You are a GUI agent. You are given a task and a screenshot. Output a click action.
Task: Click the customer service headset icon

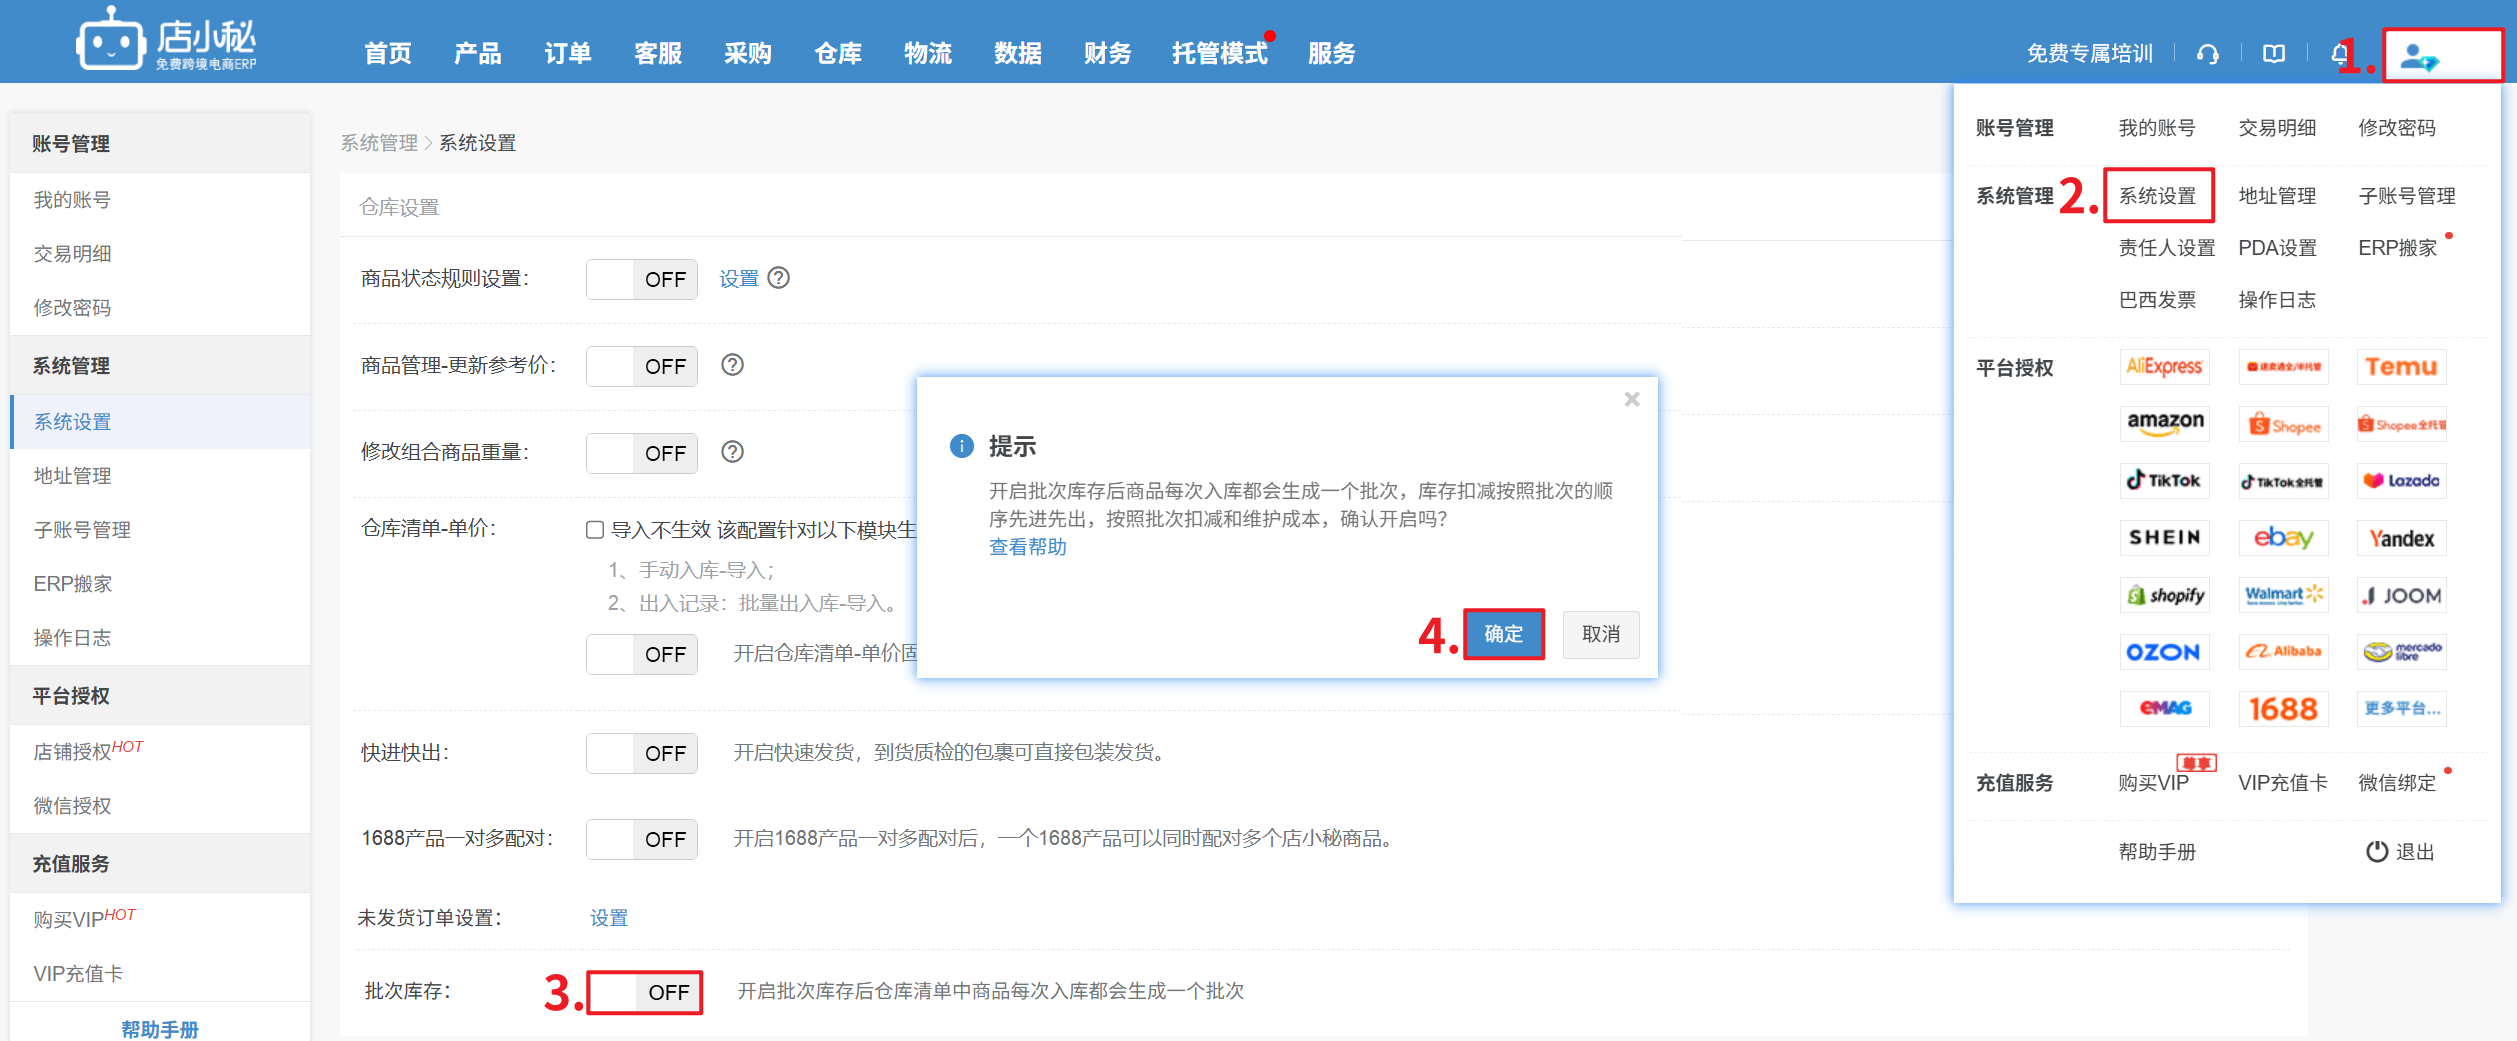2207,54
